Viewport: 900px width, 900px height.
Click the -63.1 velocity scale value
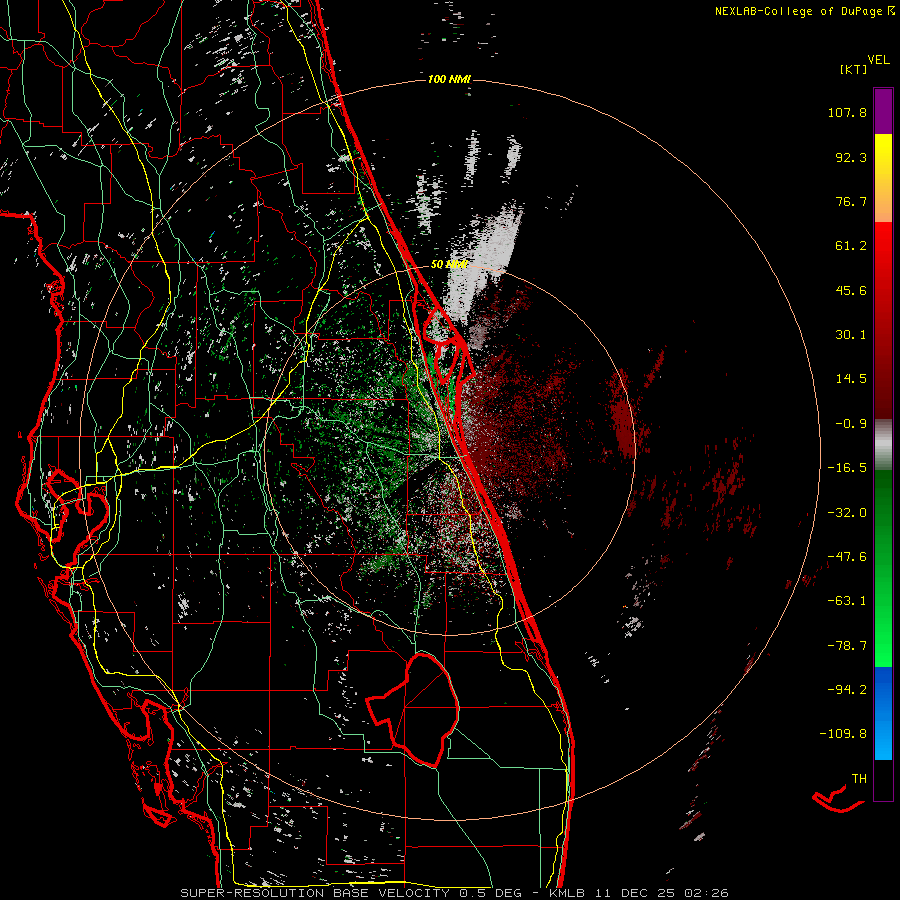(x=847, y=601)
